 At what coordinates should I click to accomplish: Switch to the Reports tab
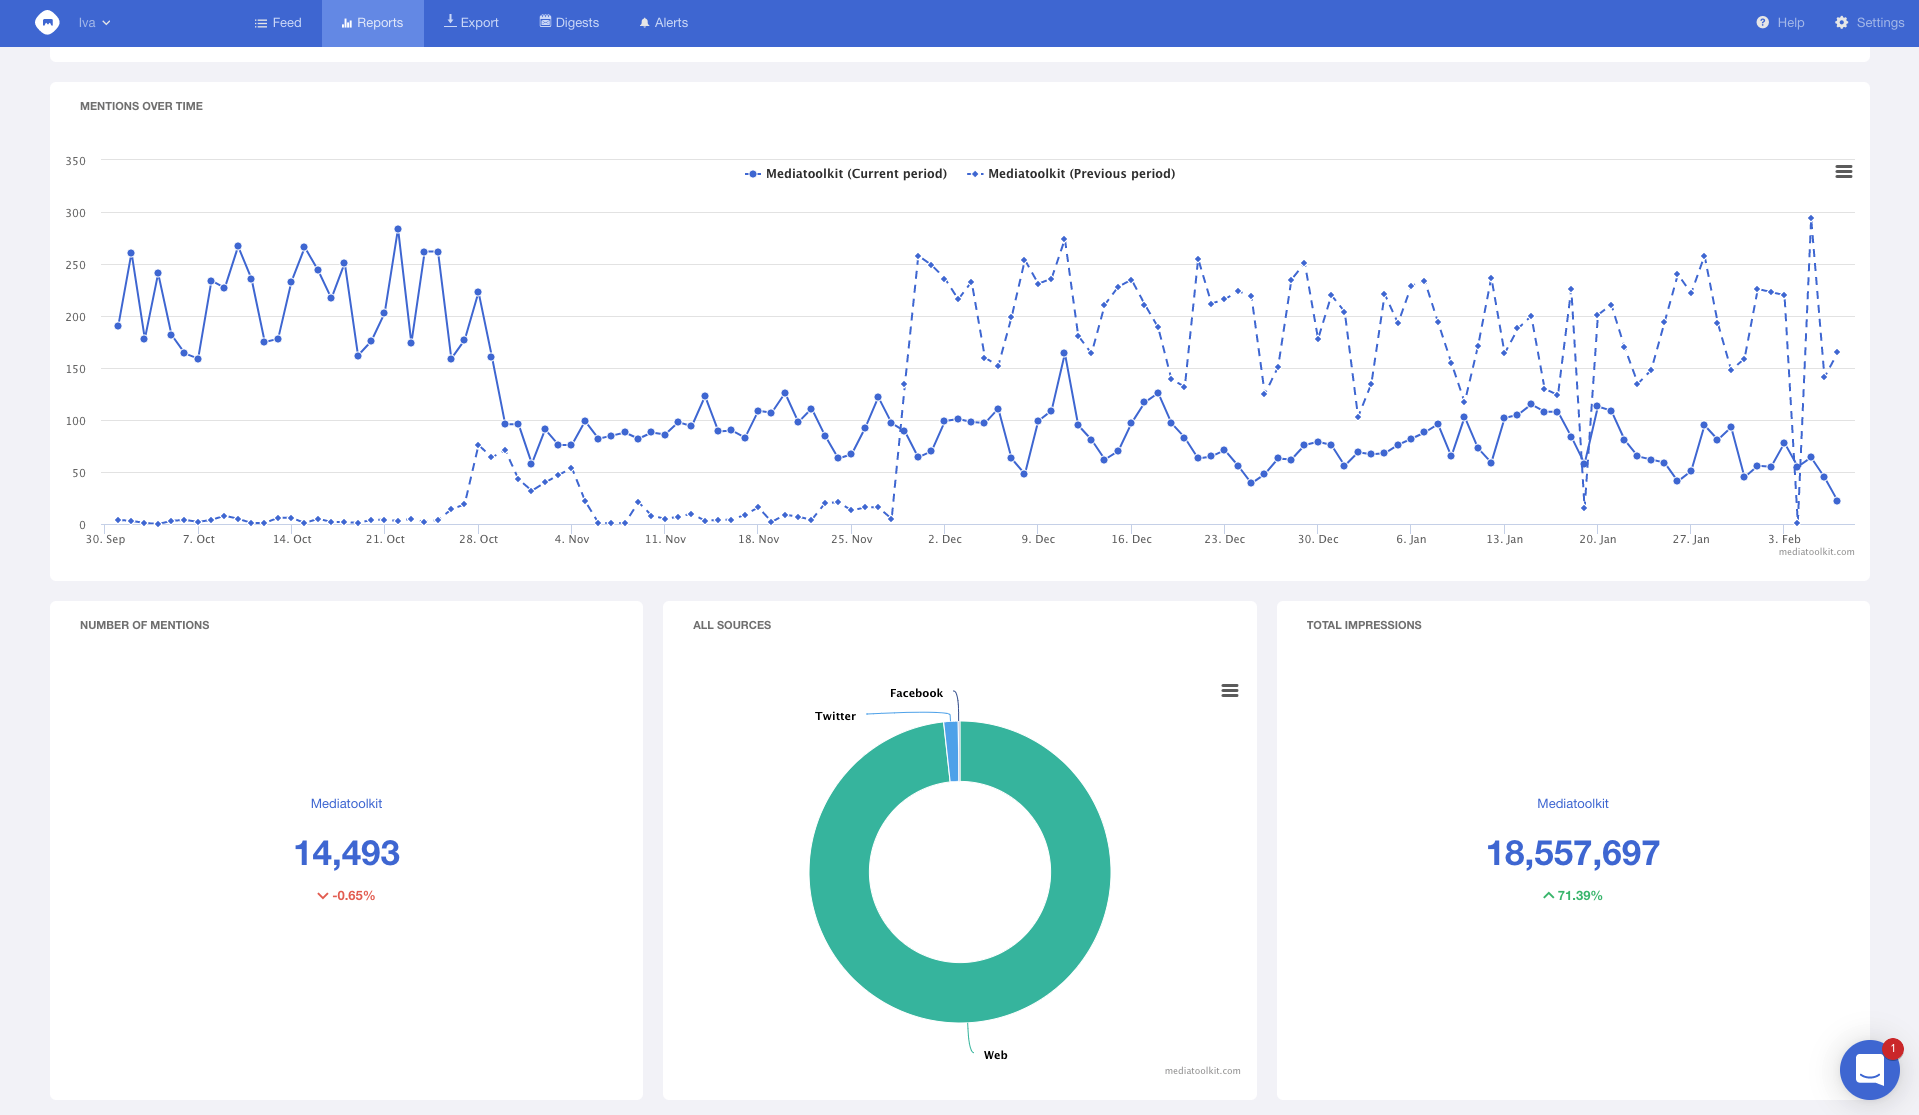372,23
